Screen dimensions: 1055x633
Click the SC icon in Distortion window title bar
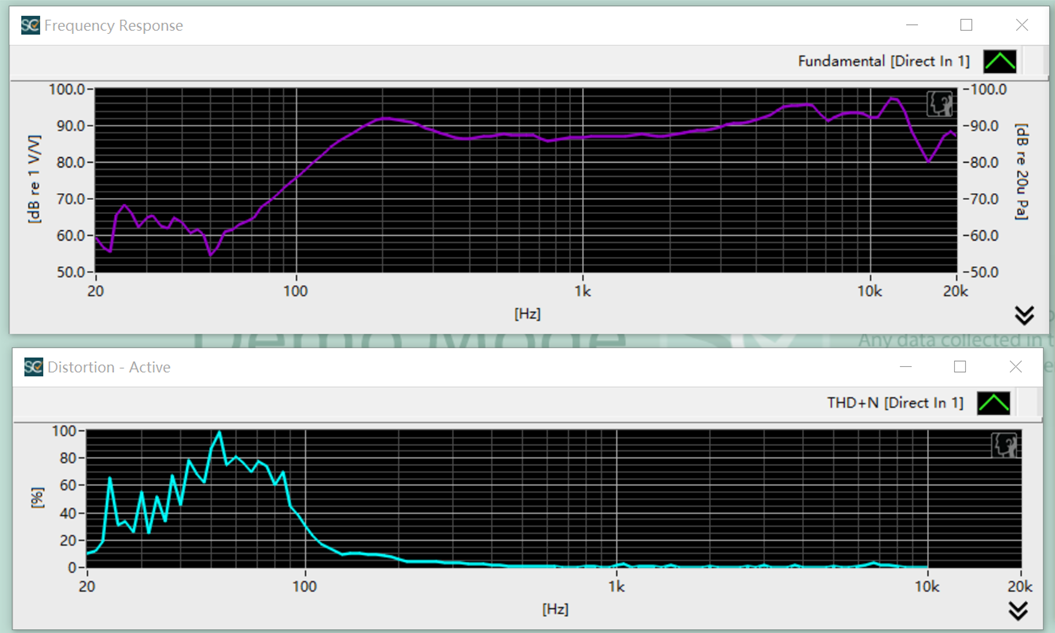pos(33,367)
